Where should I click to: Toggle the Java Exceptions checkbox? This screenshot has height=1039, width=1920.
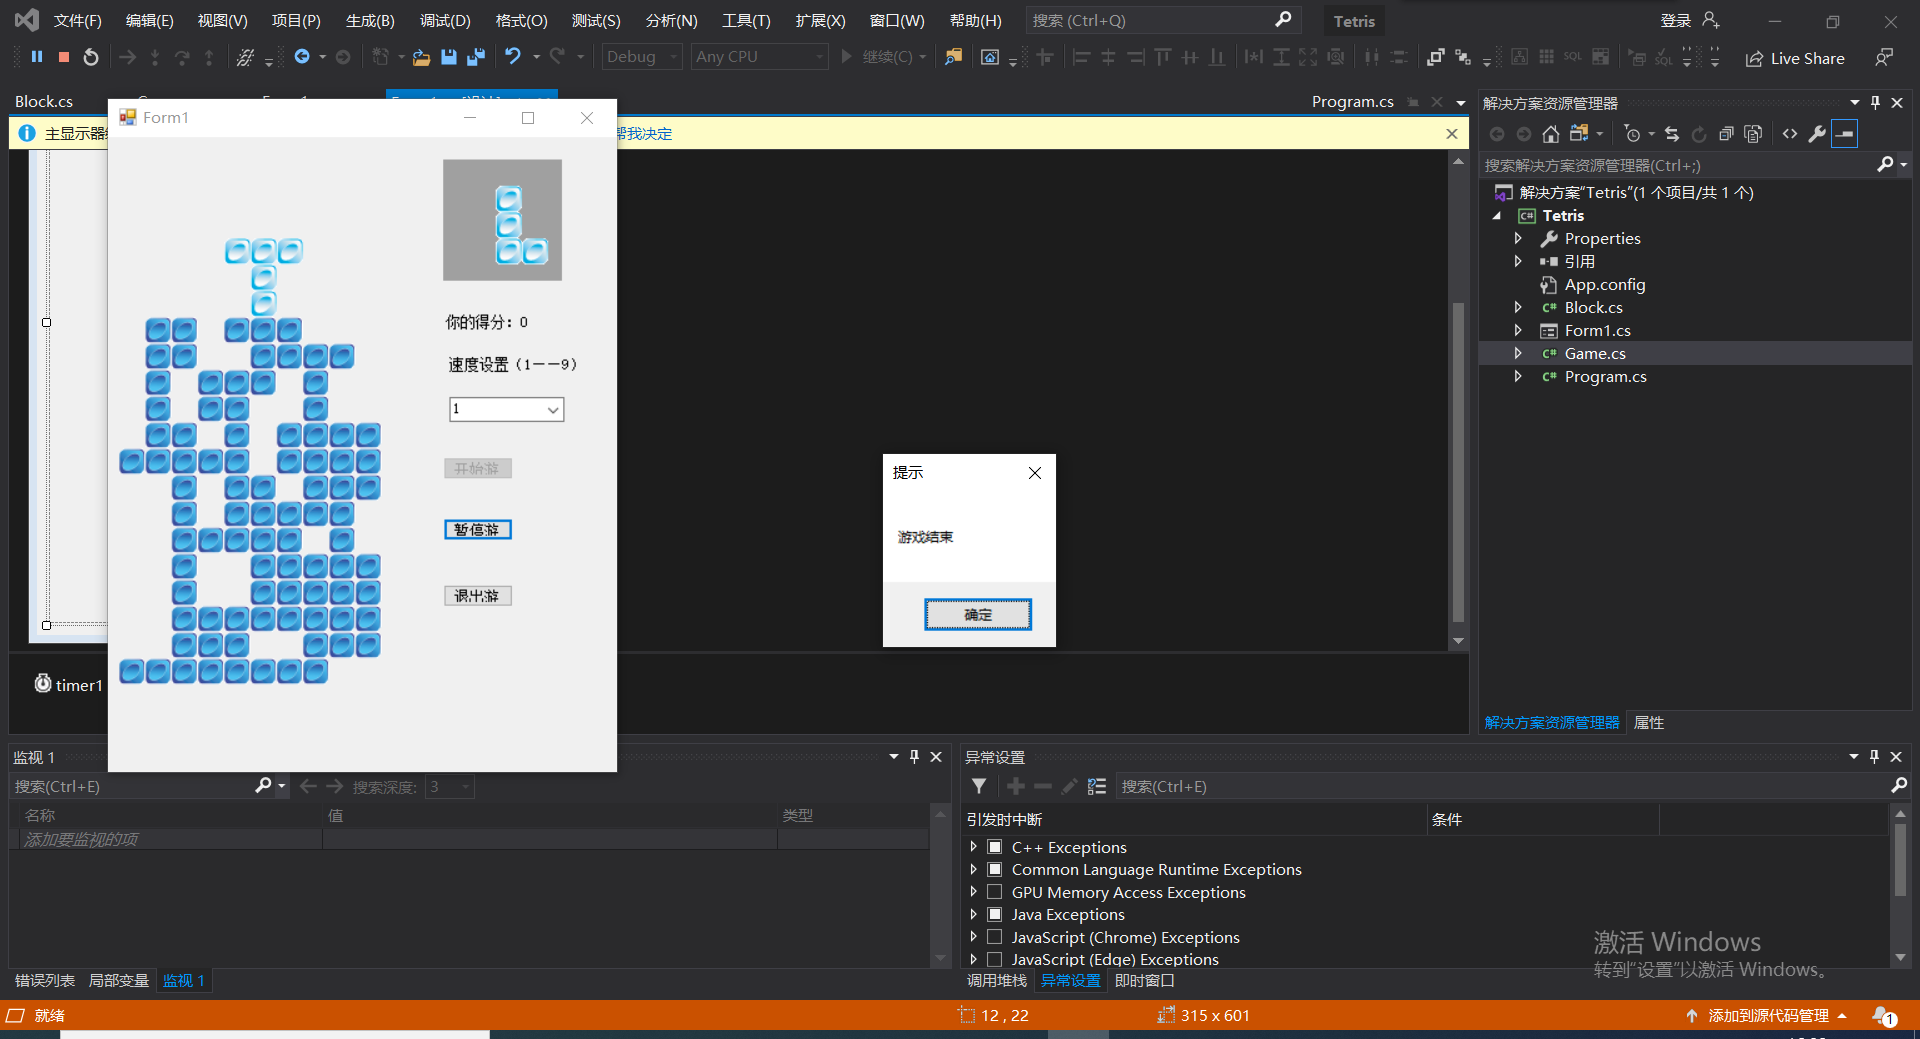pyautogui.click(x=995, y=914)
